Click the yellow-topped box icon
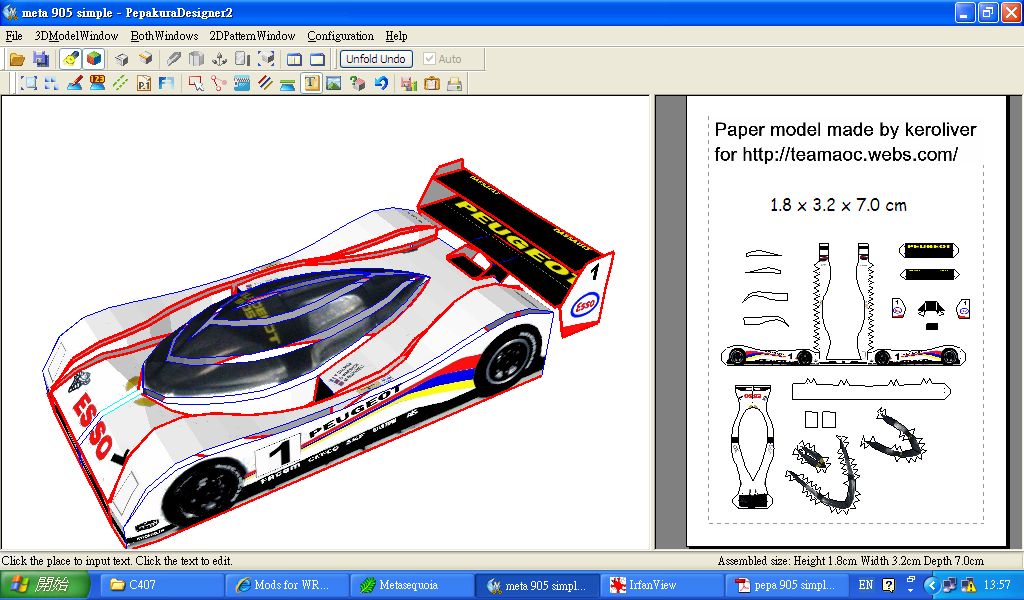The height and width of the screenshot is (600, 1024). 145,59
